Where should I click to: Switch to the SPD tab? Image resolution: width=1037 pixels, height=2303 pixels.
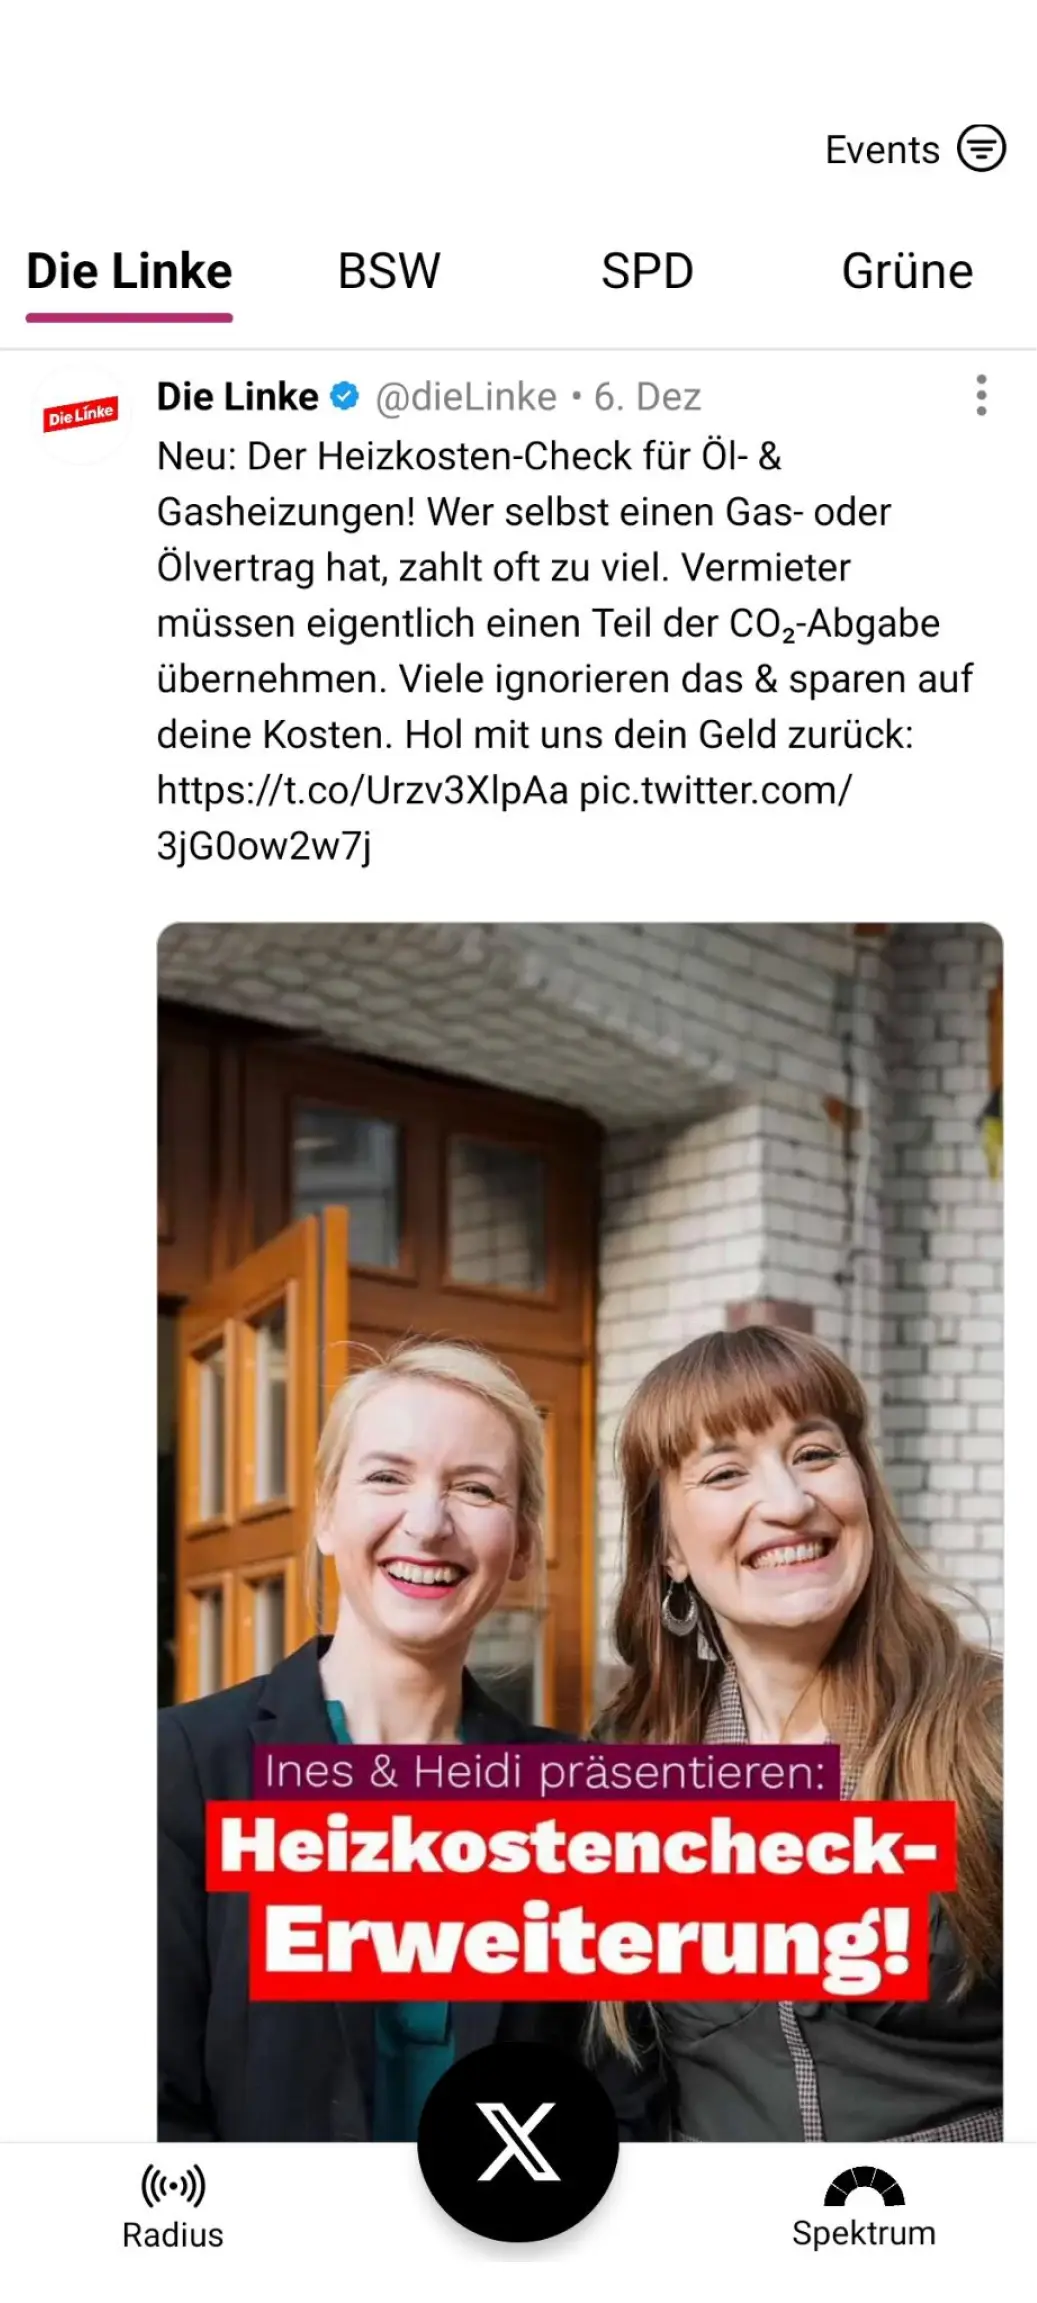click(647, 272)
